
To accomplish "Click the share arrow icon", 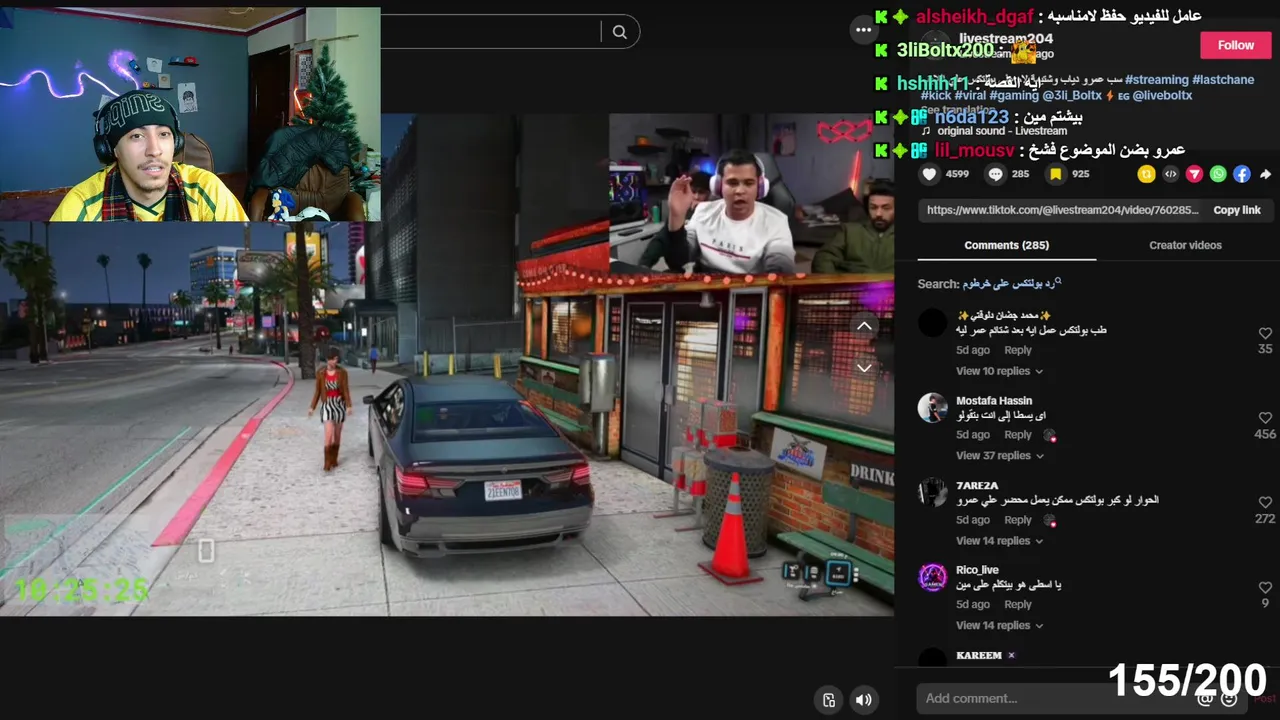I will 1265,174.
